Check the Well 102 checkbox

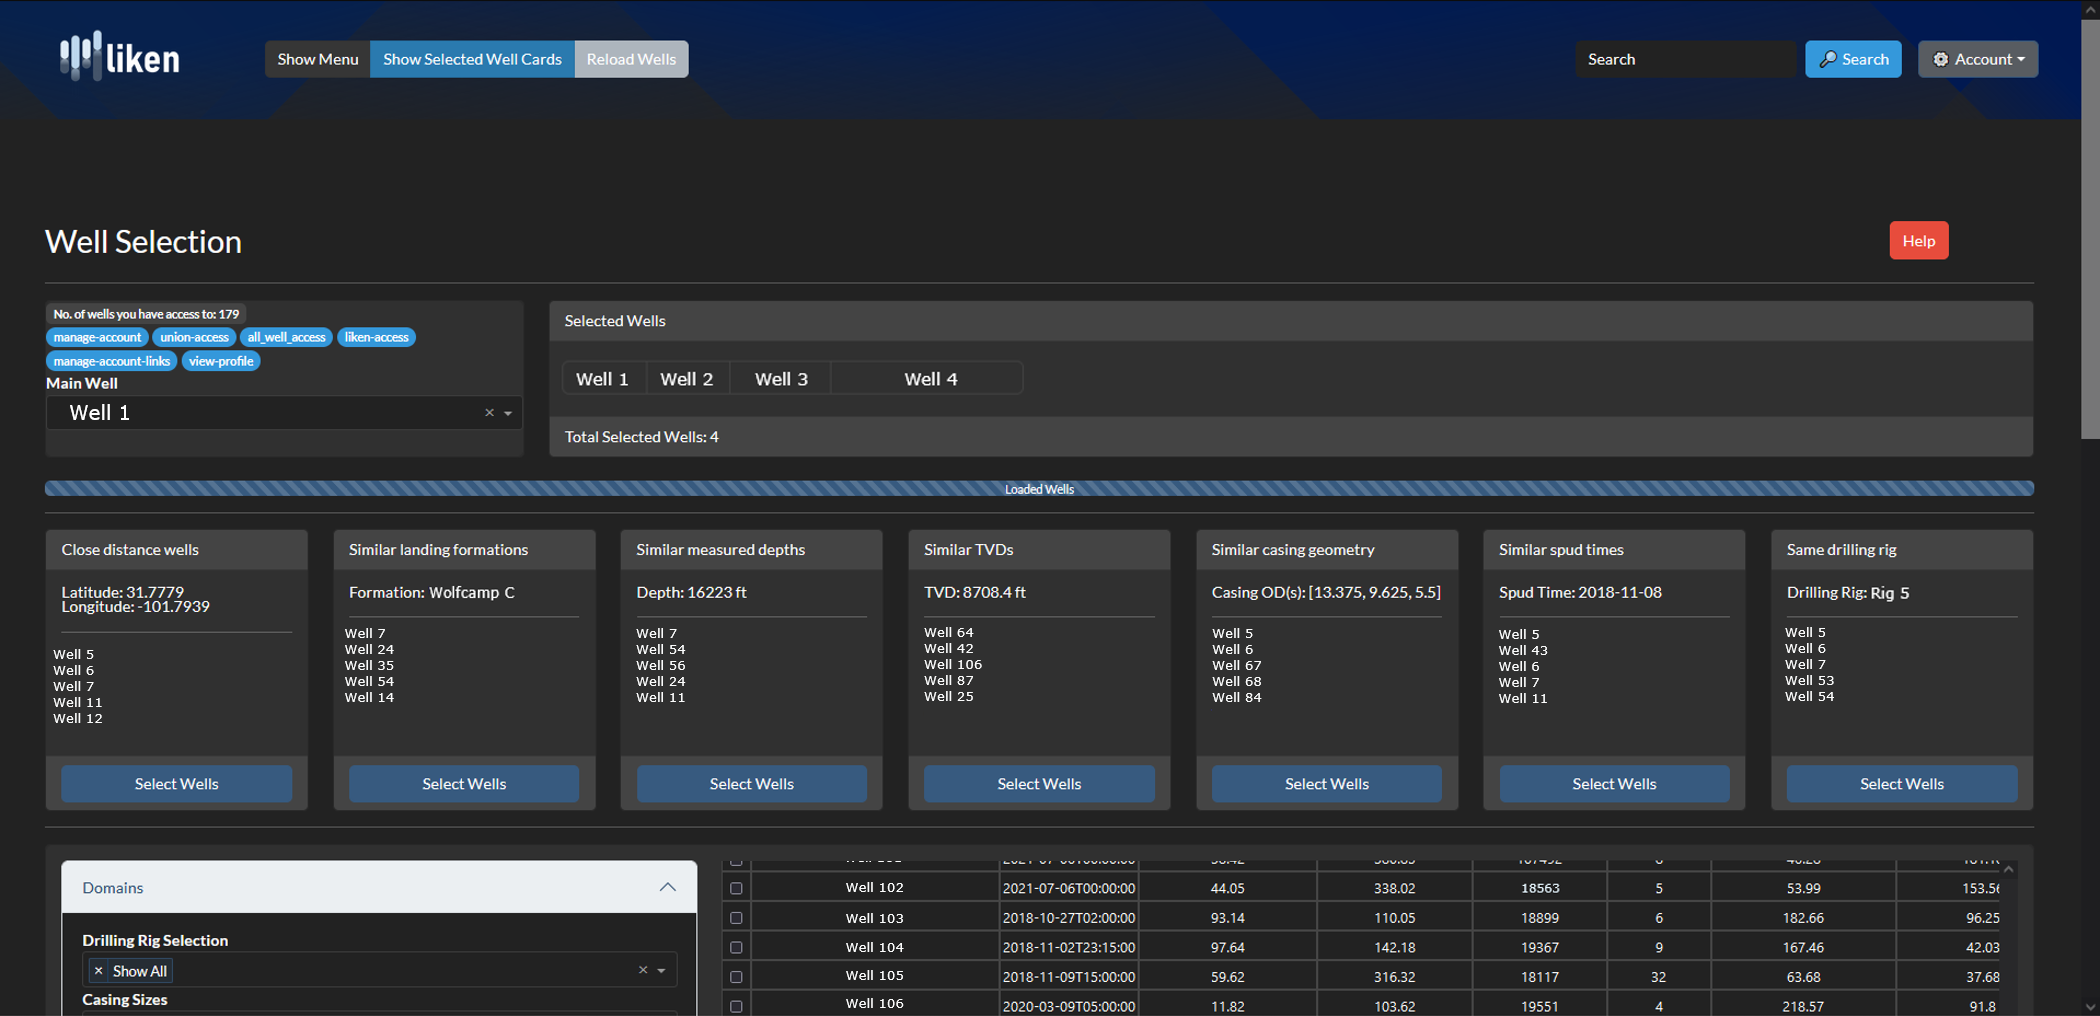click(x=736, y=888)
